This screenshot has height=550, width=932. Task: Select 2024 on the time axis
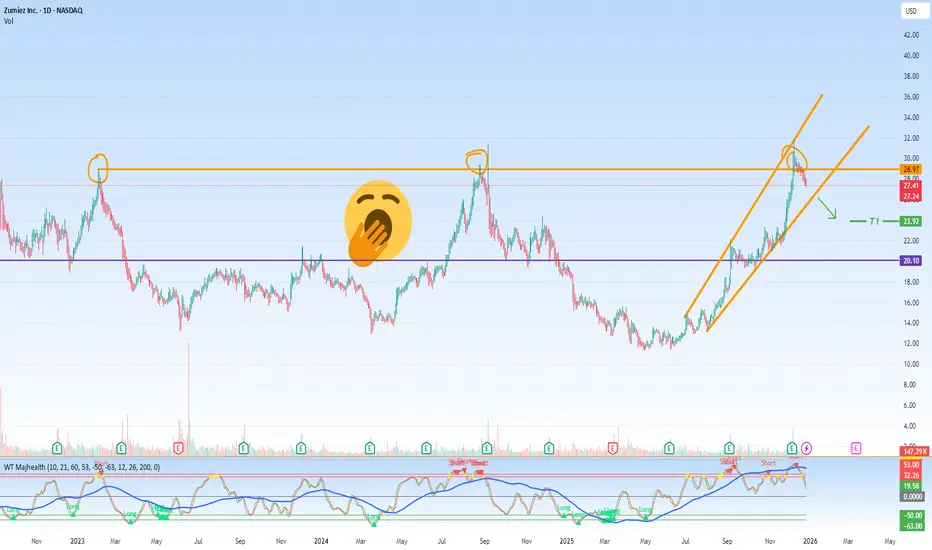321,541
